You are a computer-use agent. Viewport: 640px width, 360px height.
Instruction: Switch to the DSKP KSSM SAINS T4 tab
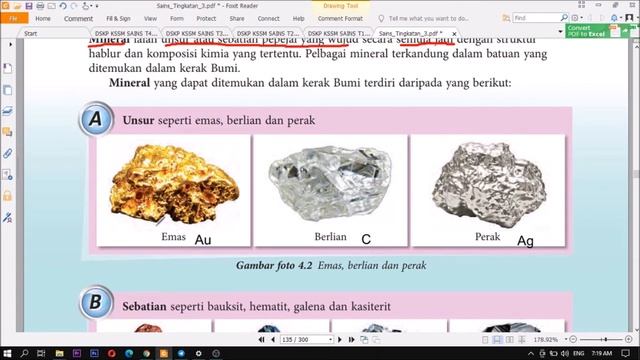point(125,33)
